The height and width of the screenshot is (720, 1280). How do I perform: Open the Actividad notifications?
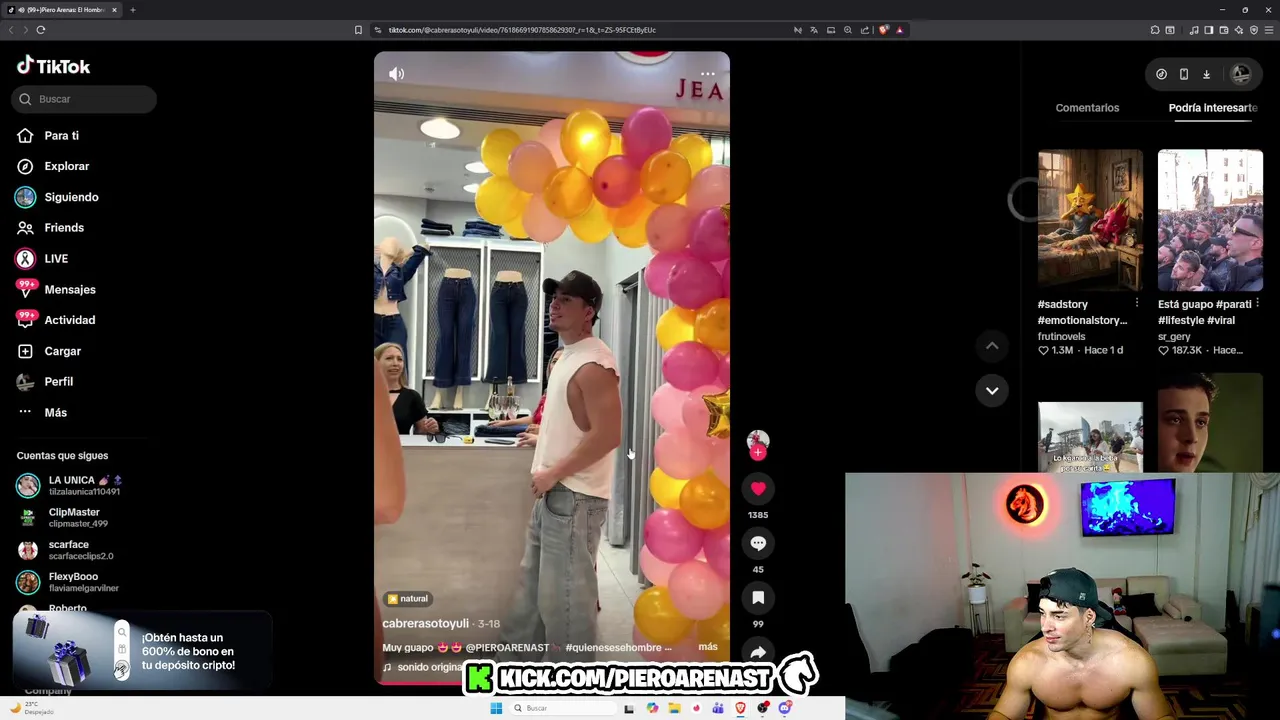(70, 320)
